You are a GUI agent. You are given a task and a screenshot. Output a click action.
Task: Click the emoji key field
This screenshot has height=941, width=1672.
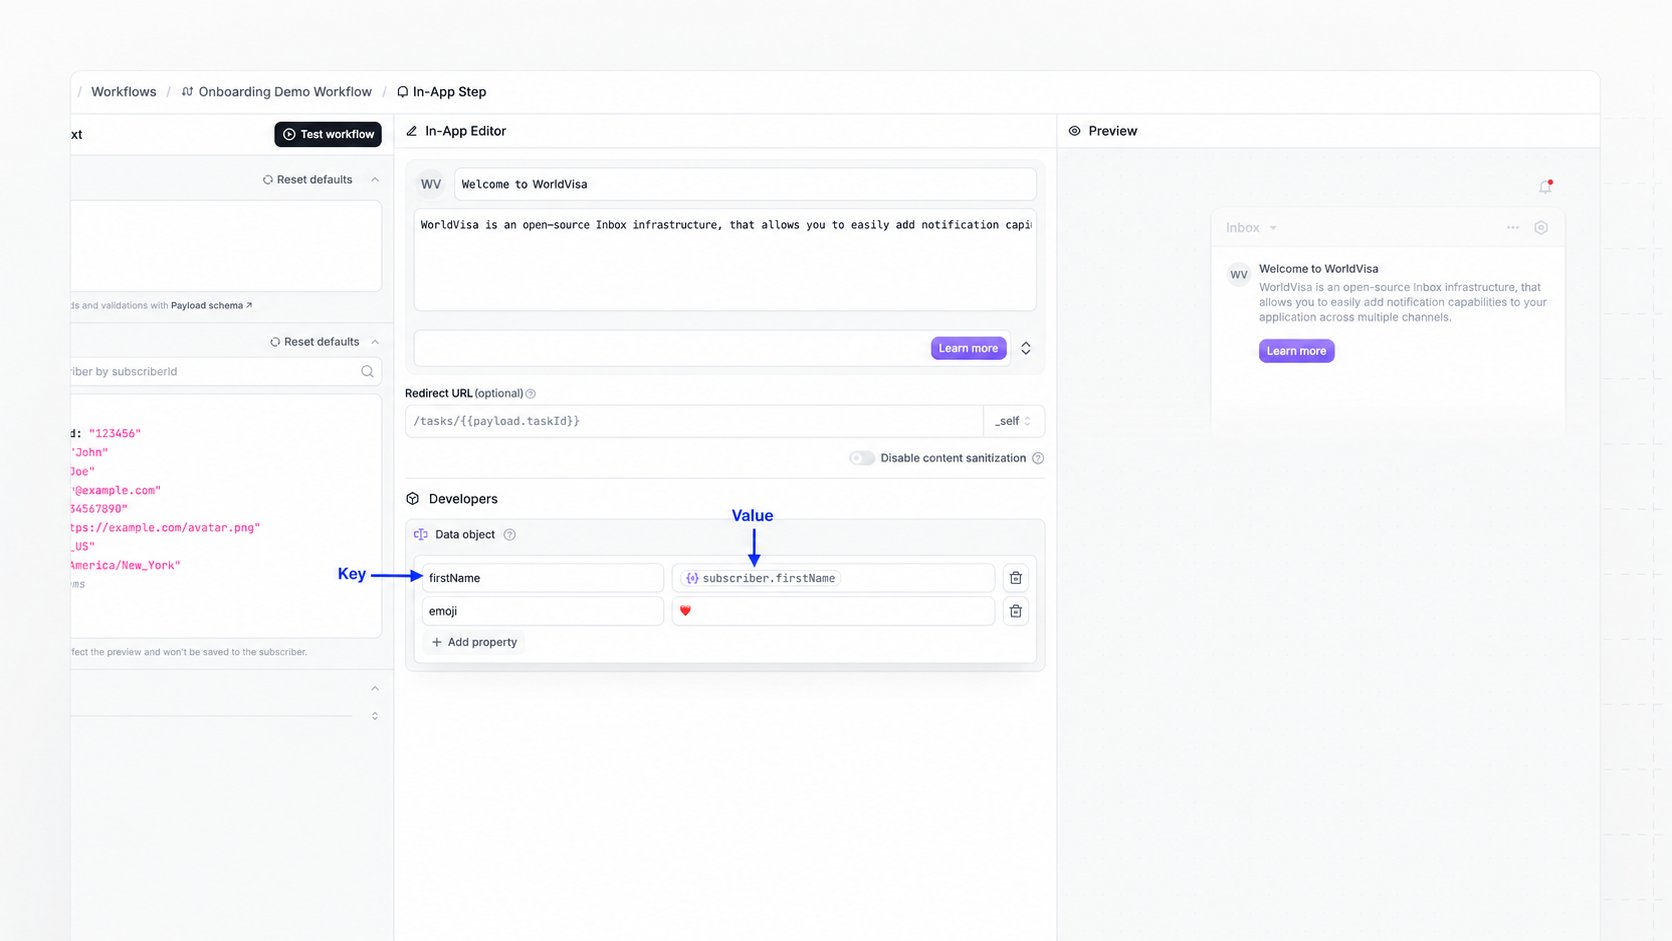point(543,611)
